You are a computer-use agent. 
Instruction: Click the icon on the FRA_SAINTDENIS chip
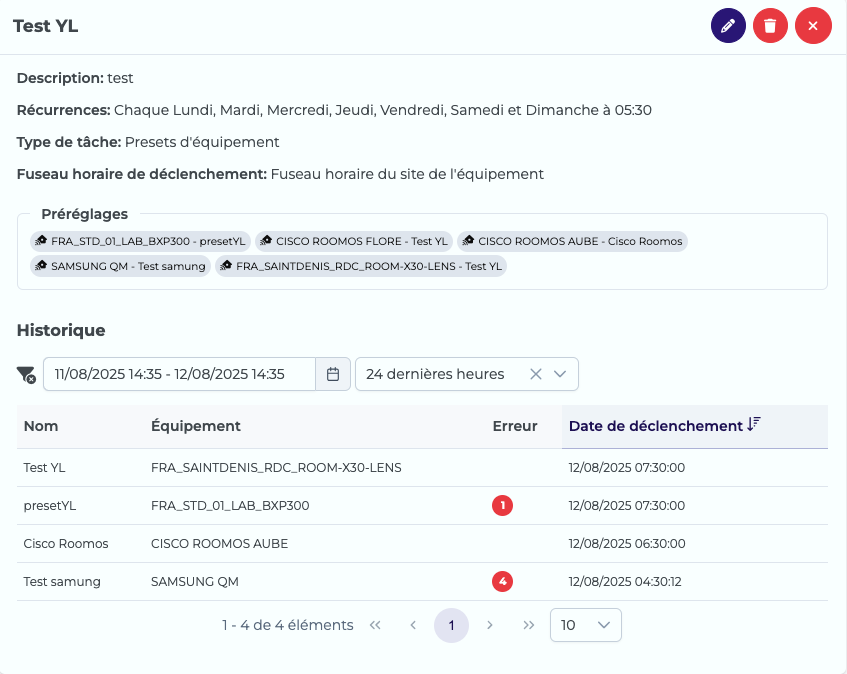coord(226,266)
